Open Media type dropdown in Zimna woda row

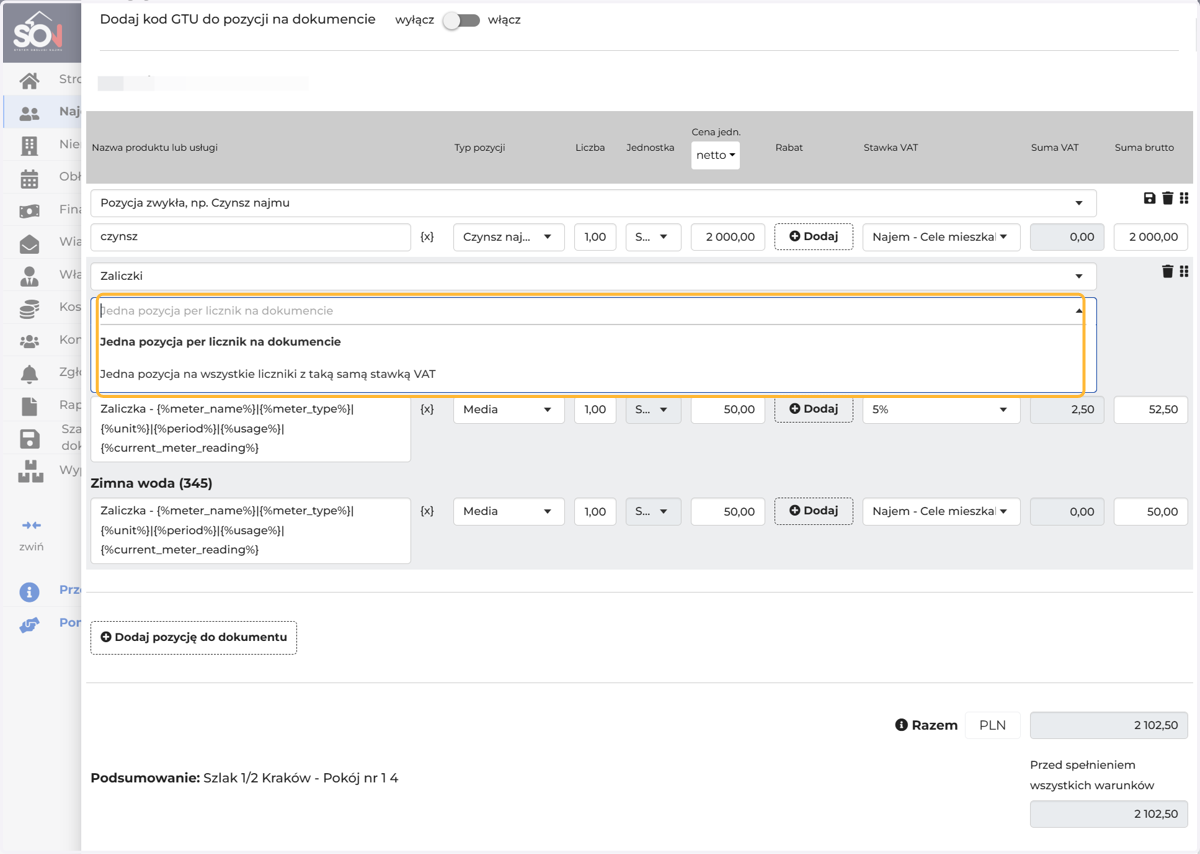tap(508, 511)
